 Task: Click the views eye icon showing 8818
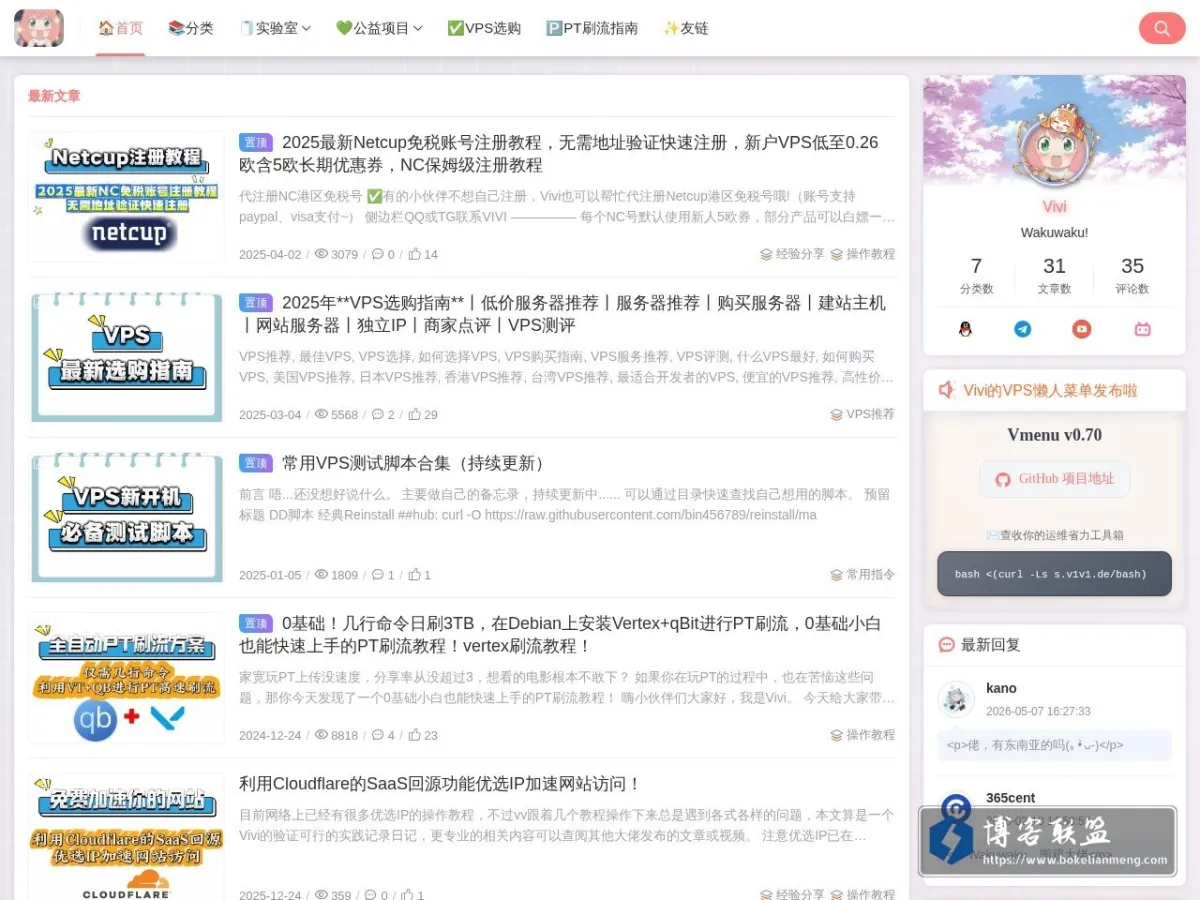321,735
